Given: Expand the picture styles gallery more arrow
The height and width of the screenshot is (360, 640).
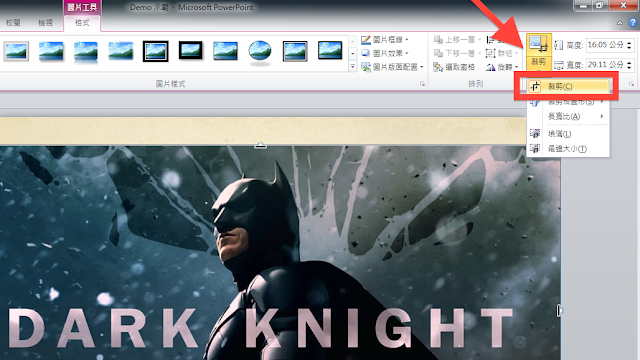Looking at the screenshot, I should pyautogui.click(x=353, y=67).
